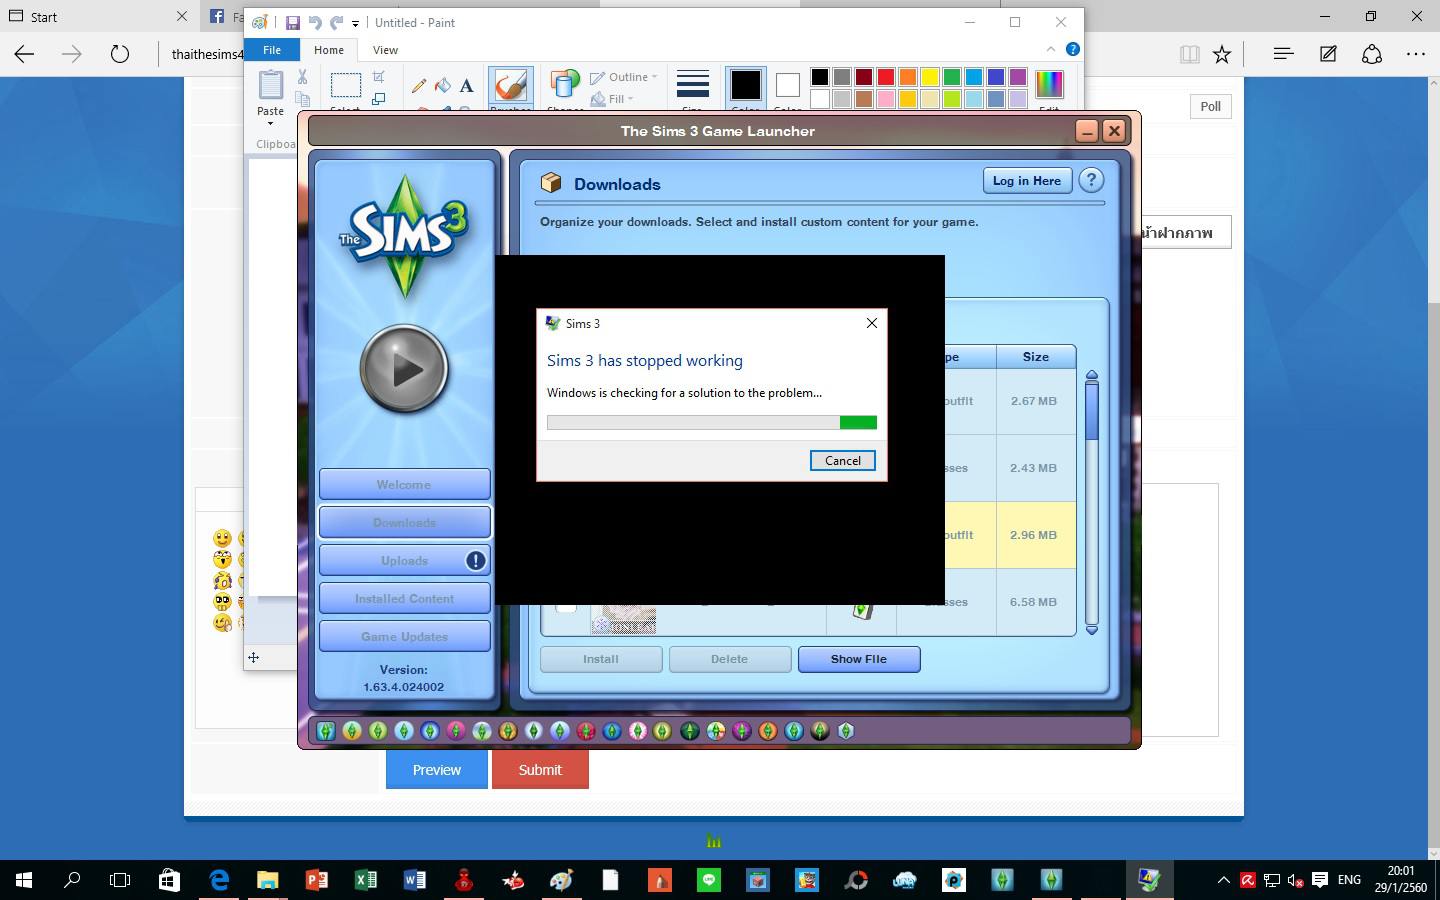
Task: Click the Uploads alert exclamation icon
Action: (x=476, y=560)
